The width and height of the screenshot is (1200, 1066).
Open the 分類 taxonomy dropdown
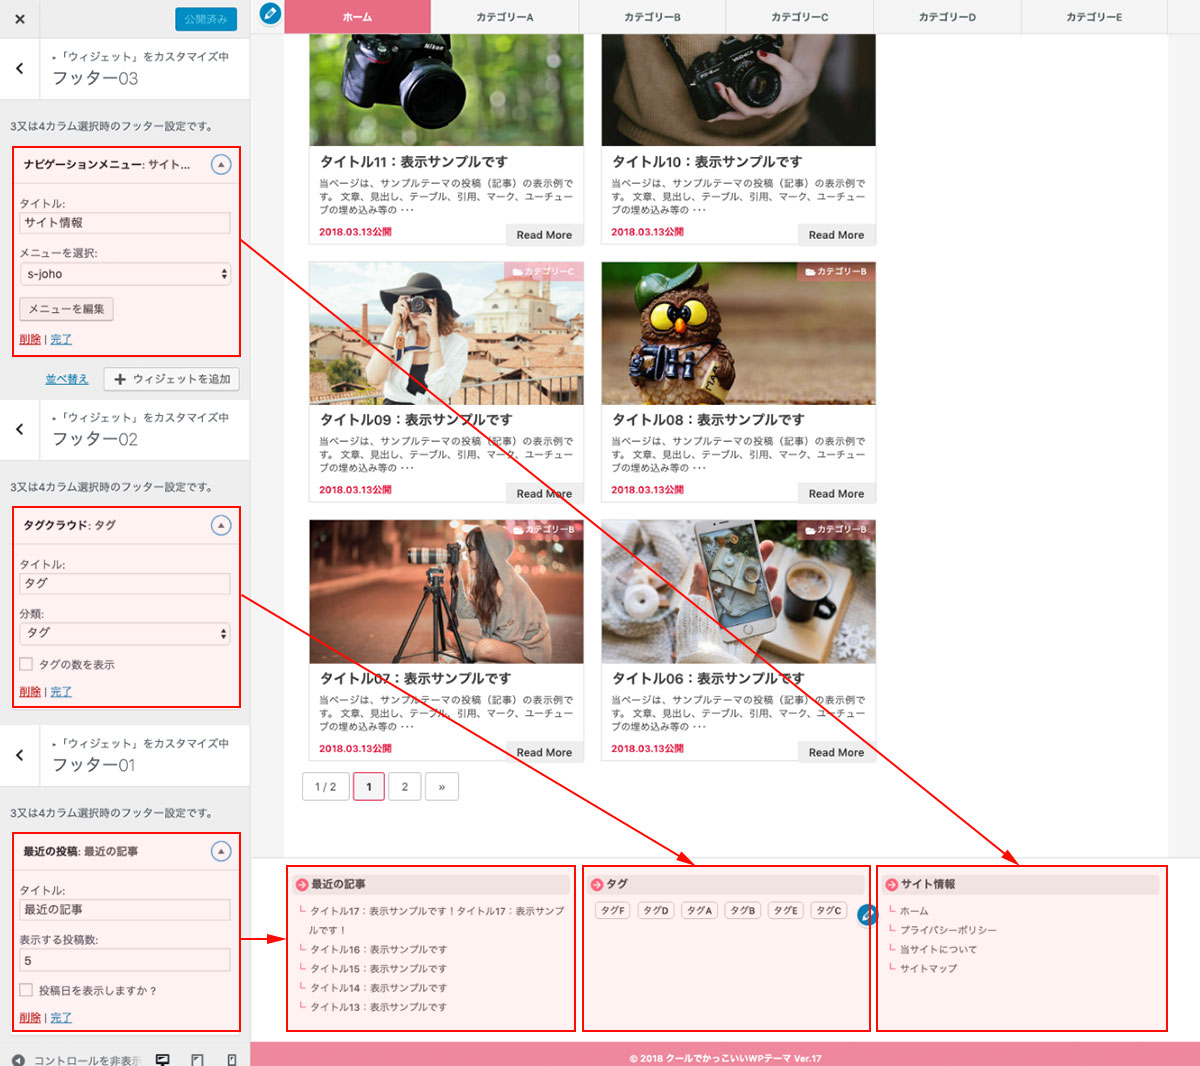pos(125,633)
